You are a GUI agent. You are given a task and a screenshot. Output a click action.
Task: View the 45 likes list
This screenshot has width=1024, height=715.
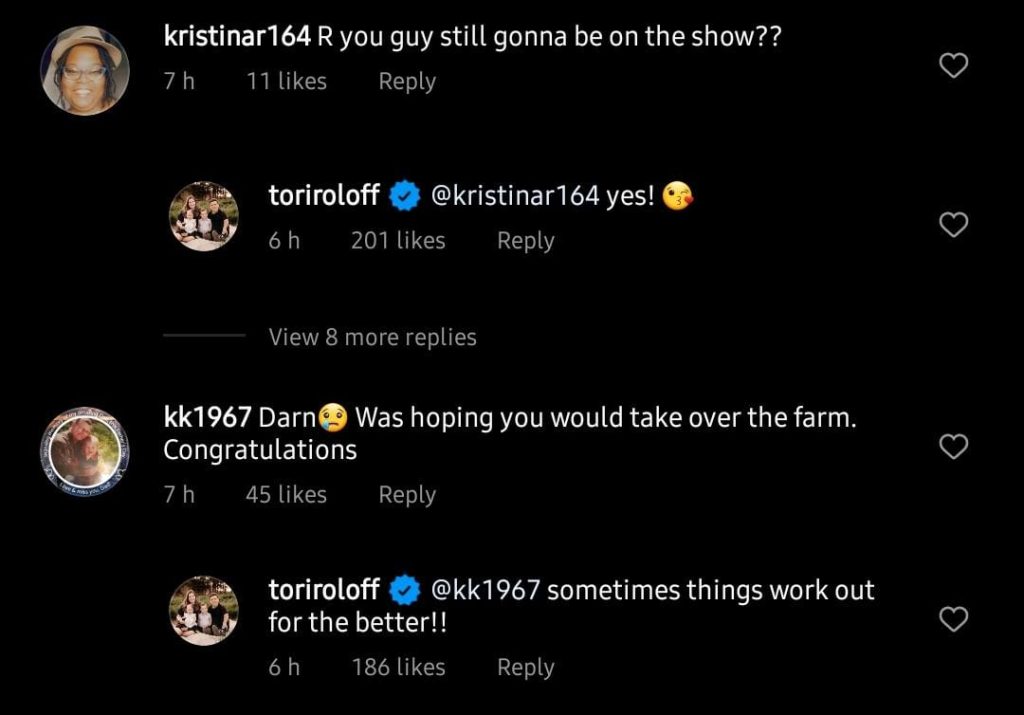pyautogui.click(x=286, y=494)
